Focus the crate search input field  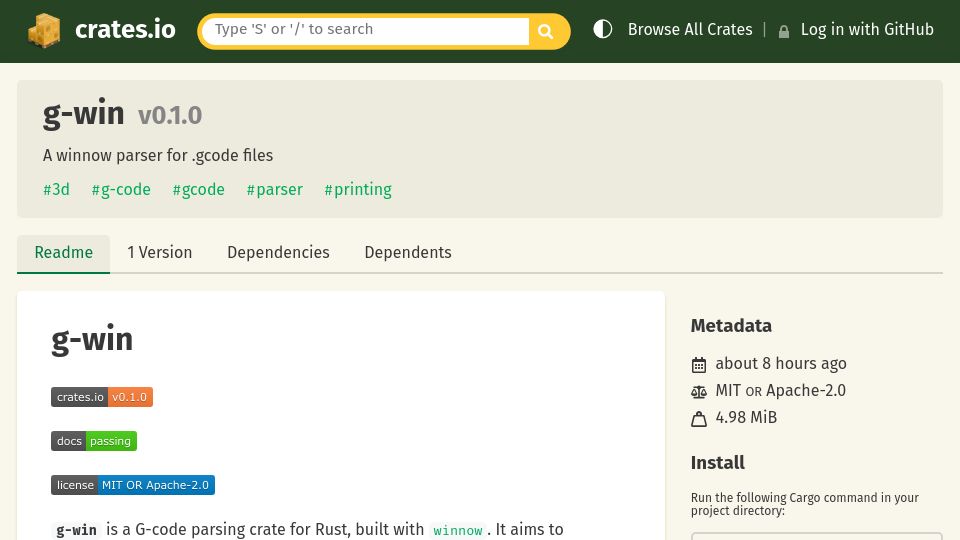click(365, 31)
